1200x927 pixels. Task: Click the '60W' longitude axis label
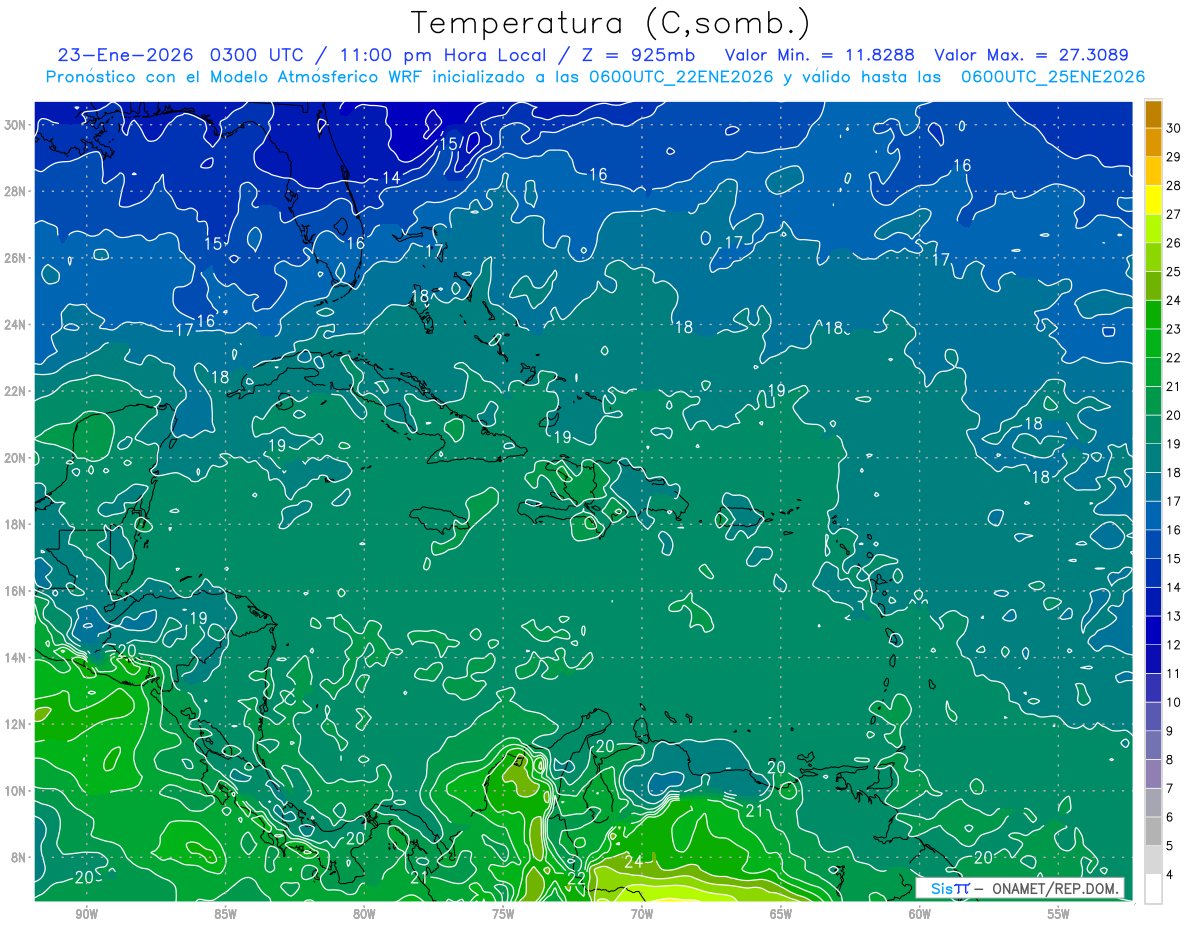point(920,914)
